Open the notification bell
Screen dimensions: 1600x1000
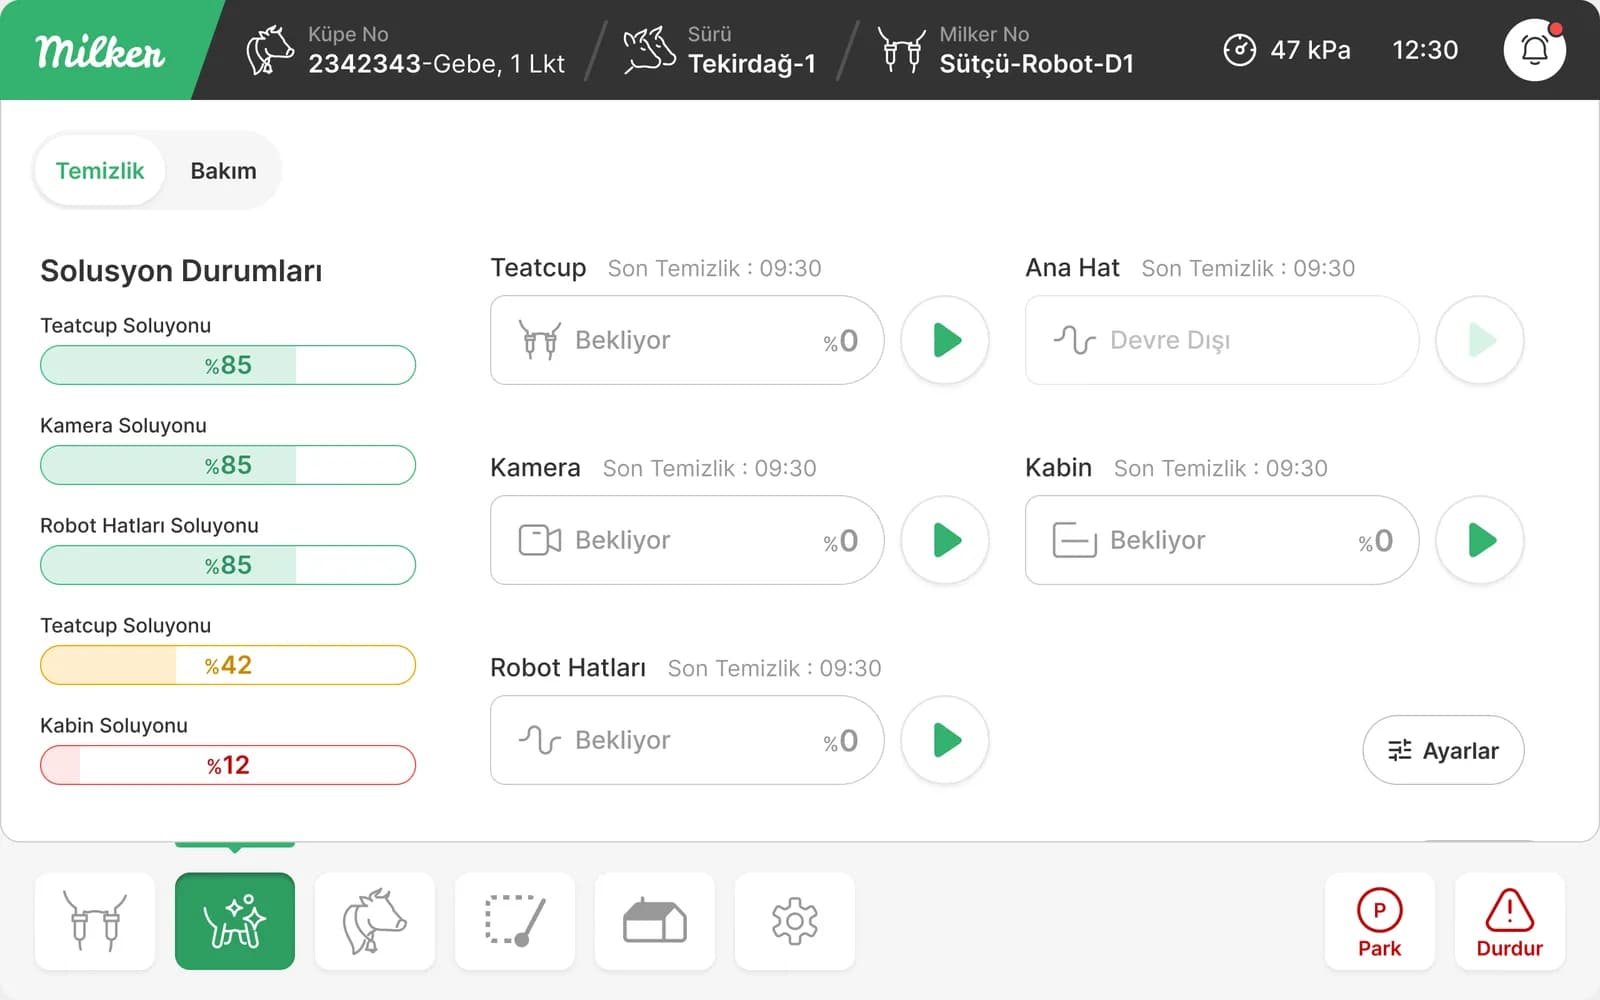(x=1534, y=50)
